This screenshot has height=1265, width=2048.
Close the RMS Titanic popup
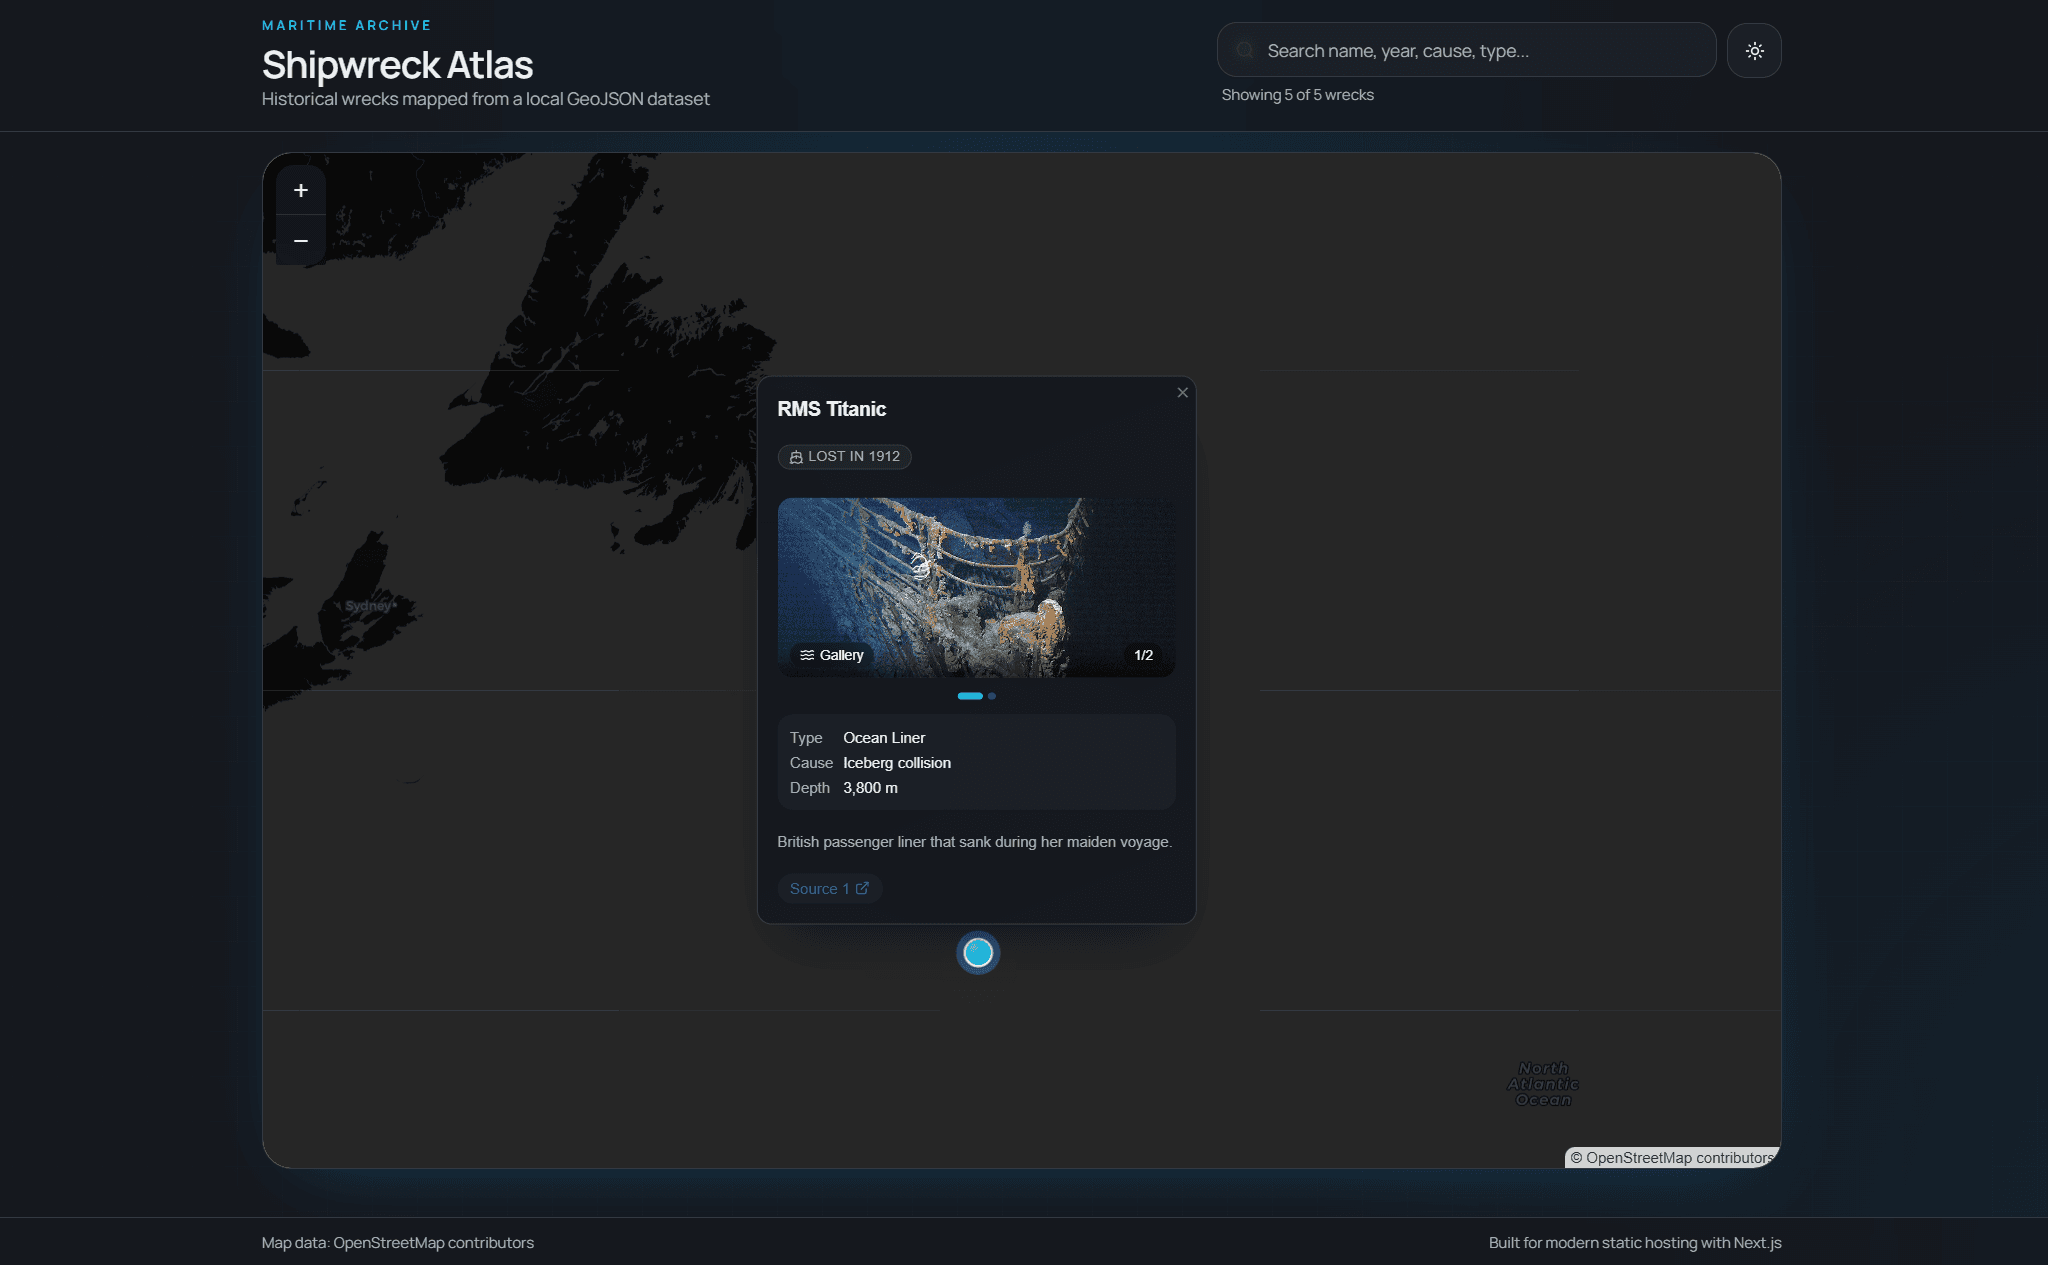click(1182, 392)
